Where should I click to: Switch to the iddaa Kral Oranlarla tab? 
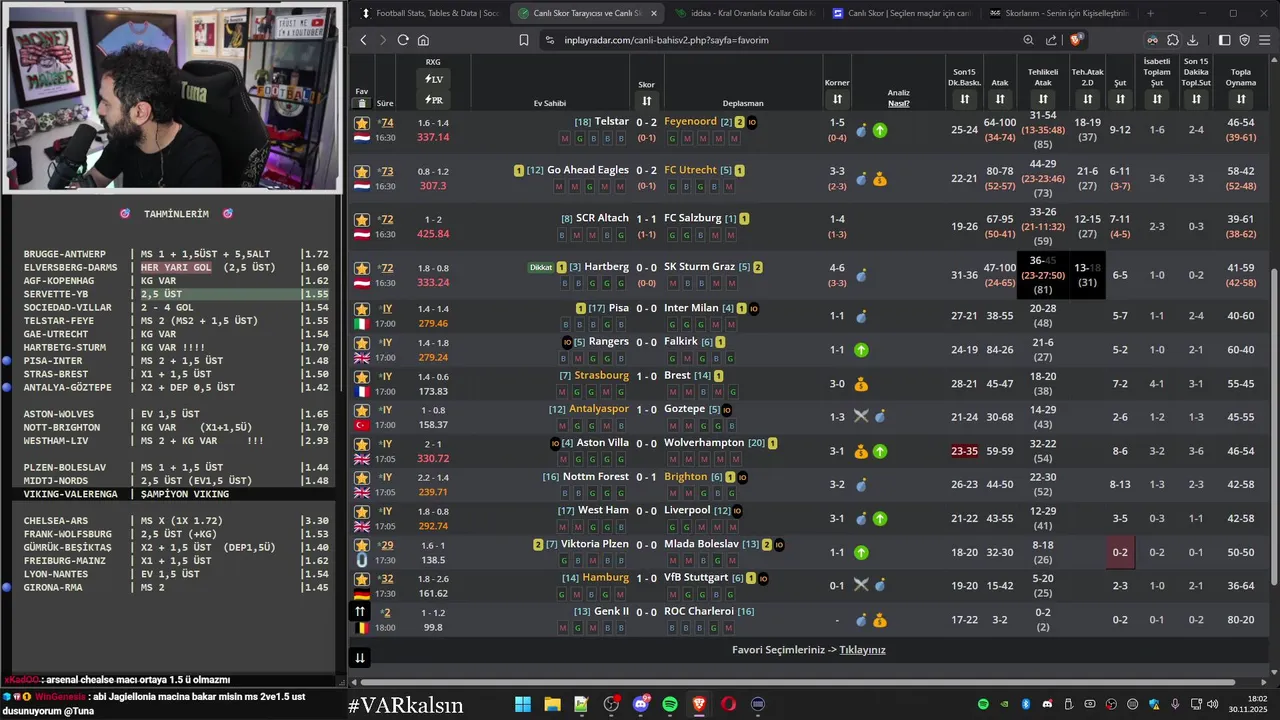[x=745, y=13]
